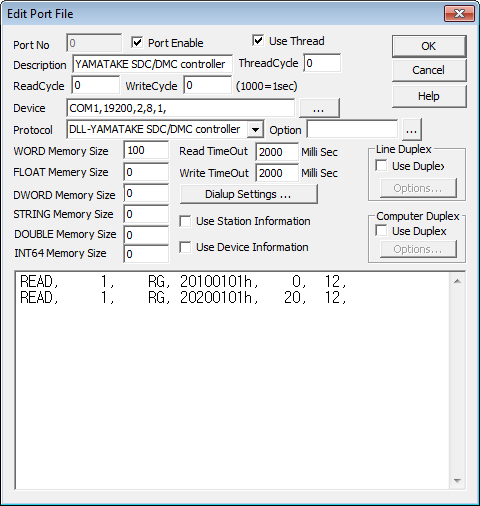Image resolution: width=480 pixels, height=506 pixels.
Task: Click the Line Duplex Options button
Action: [418, 188]
